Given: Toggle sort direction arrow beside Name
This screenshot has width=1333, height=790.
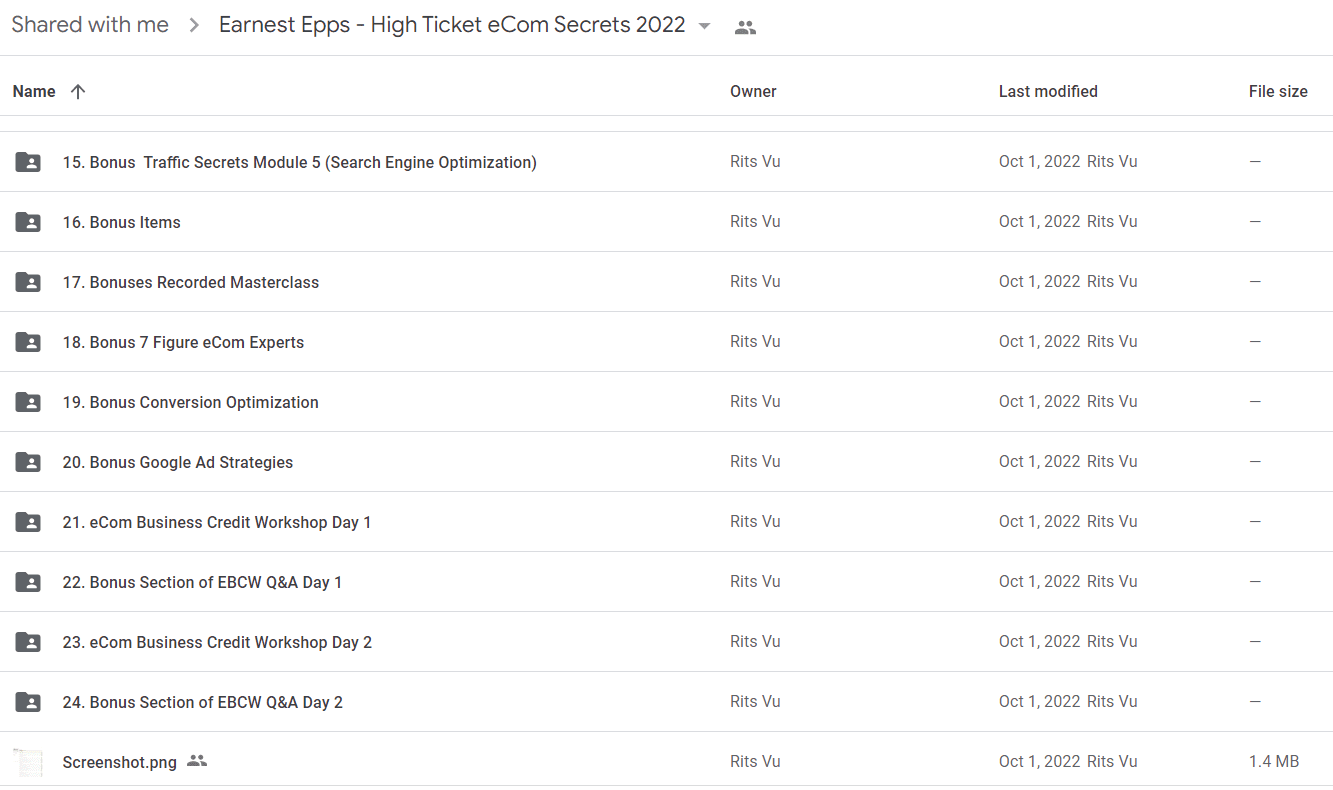Looking at the screenshot, I should tap(78, 92).
